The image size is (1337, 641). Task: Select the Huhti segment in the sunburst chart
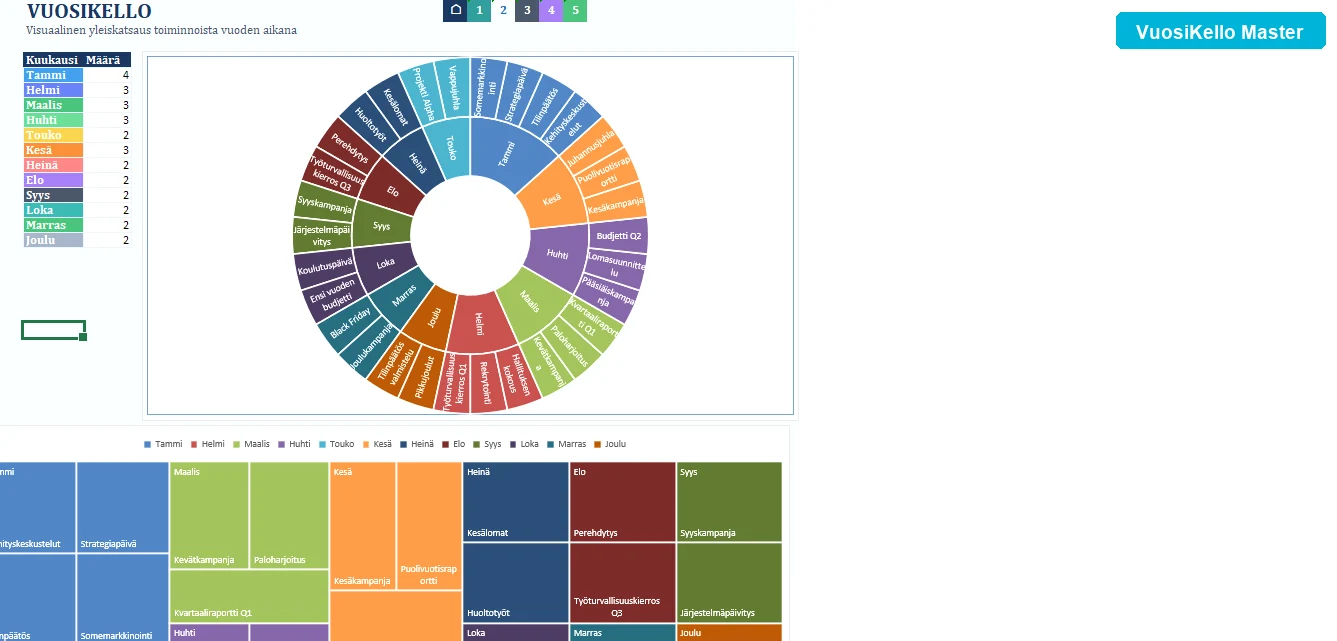[556, 254]
